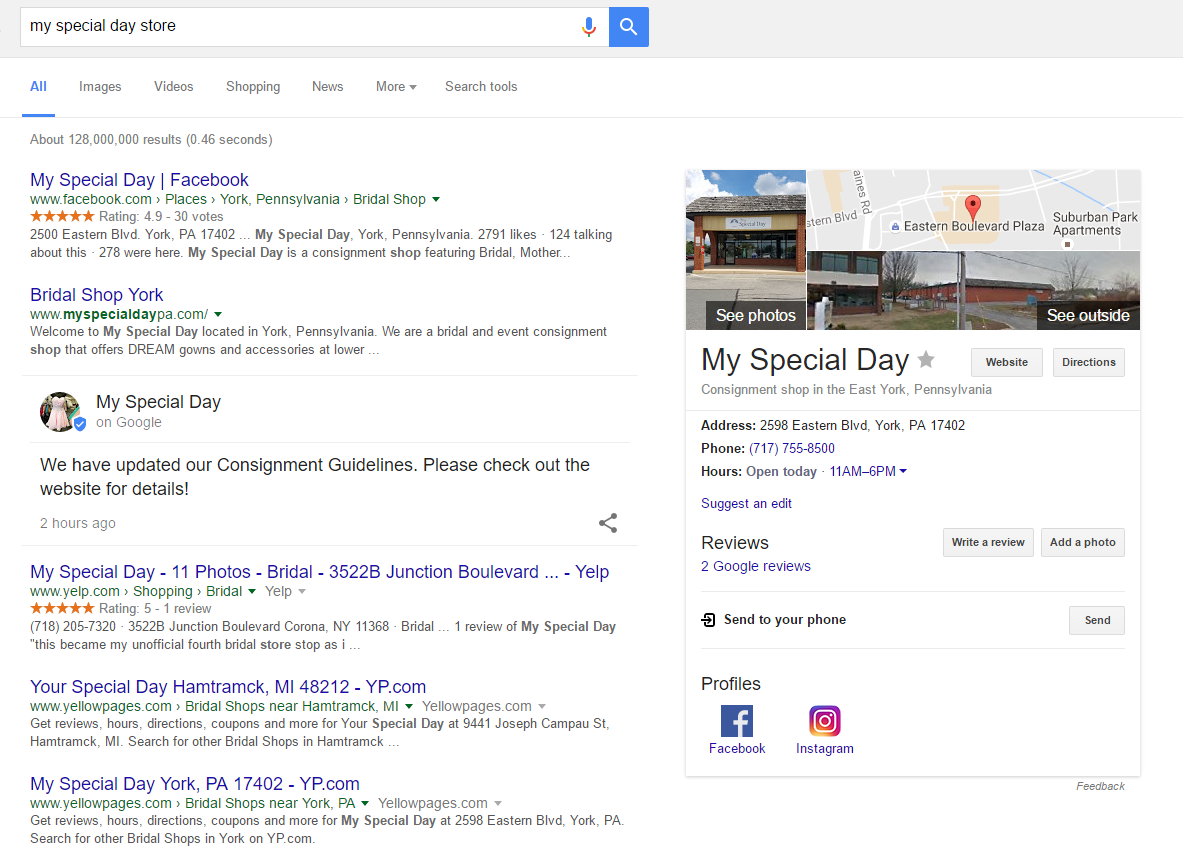The height and width of the screenshot is (863, 1183).
Task: Click 'Rating: 5 - 1 review' text
Action: [x=155, y=609]
